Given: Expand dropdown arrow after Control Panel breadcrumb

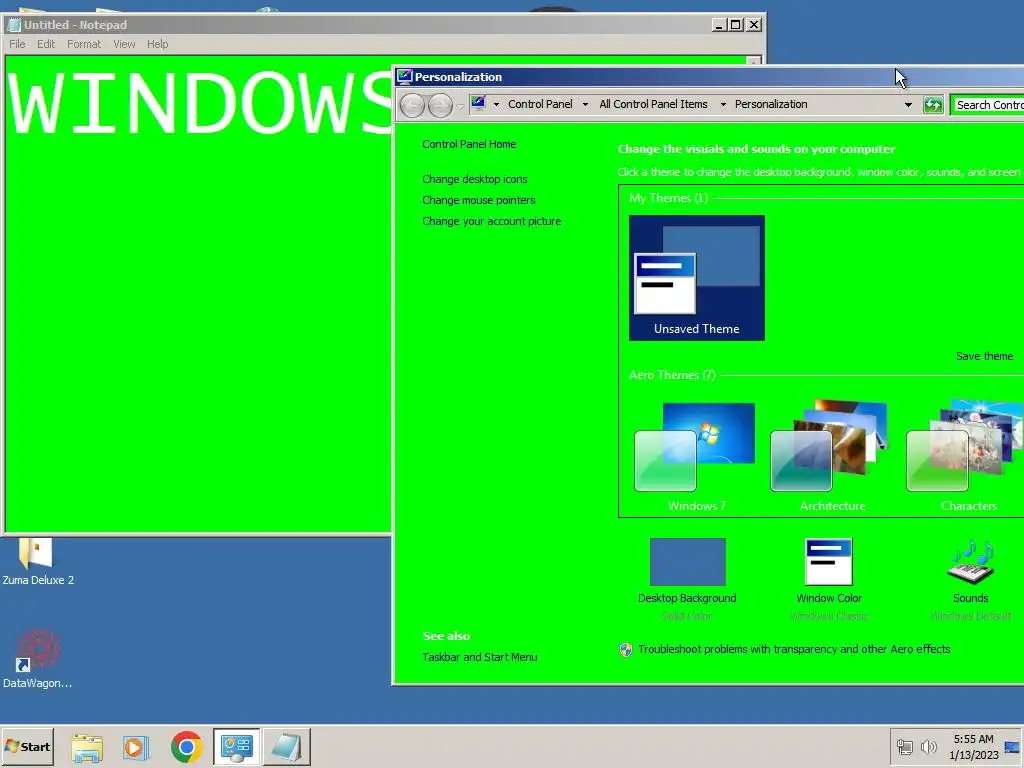Looking at the screenshot, I should pyautogui.click(x=585, y=104).
